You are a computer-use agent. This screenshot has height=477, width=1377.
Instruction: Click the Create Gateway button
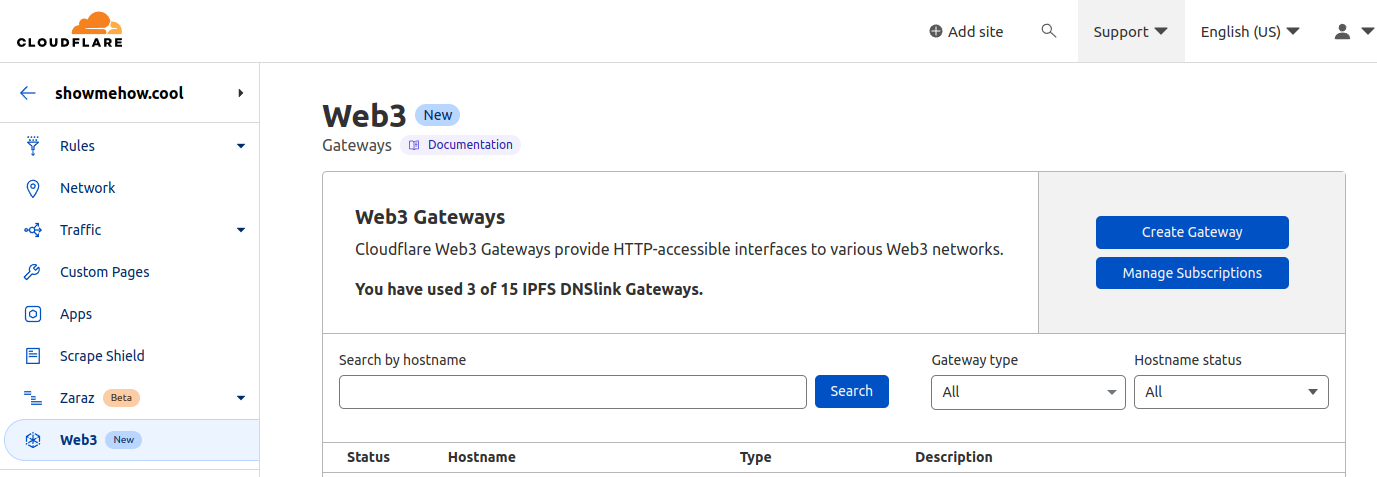(x=1192, y=232)
